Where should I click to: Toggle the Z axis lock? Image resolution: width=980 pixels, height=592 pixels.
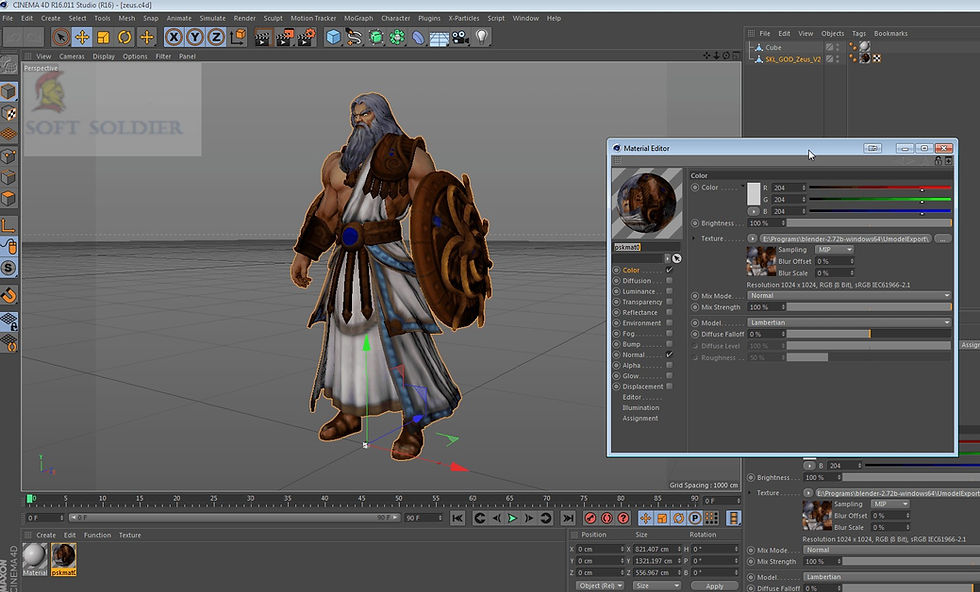216,38
